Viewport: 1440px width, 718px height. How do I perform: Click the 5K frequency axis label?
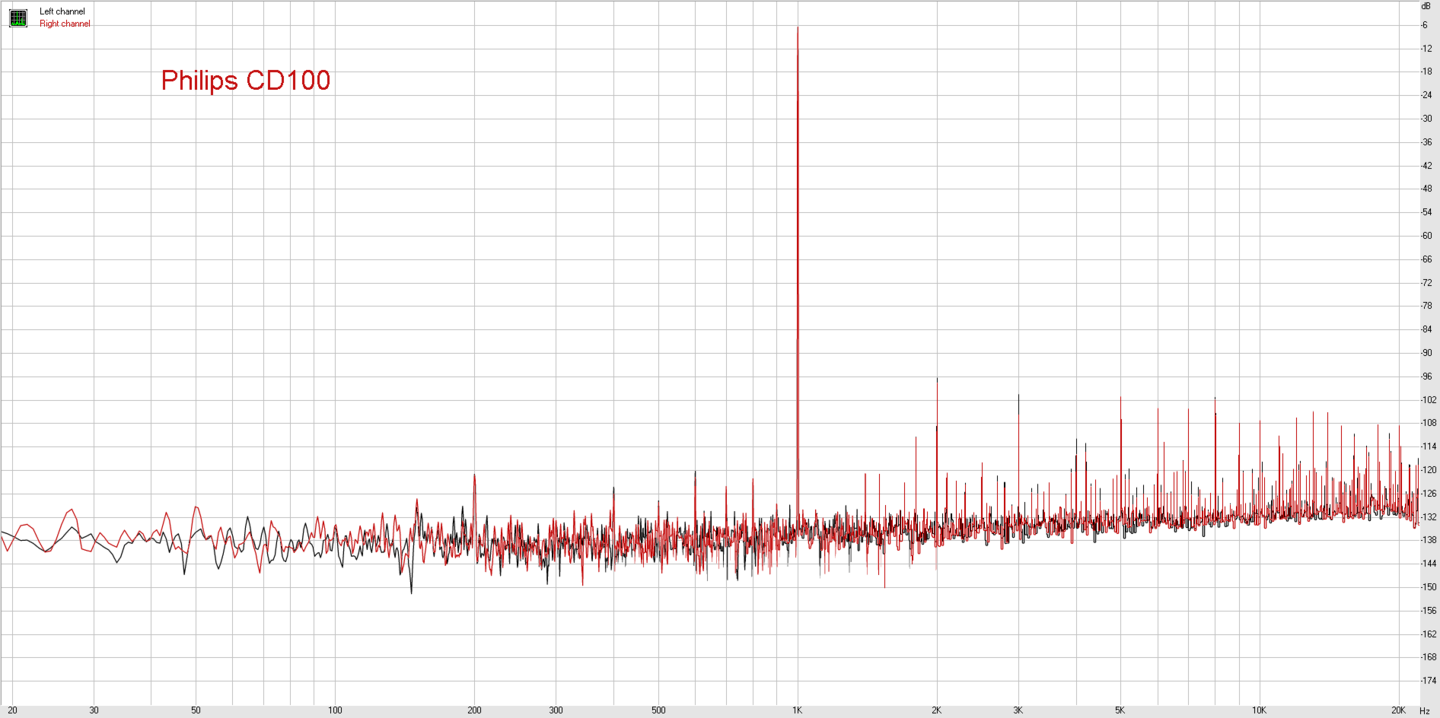coord(1120,711)
